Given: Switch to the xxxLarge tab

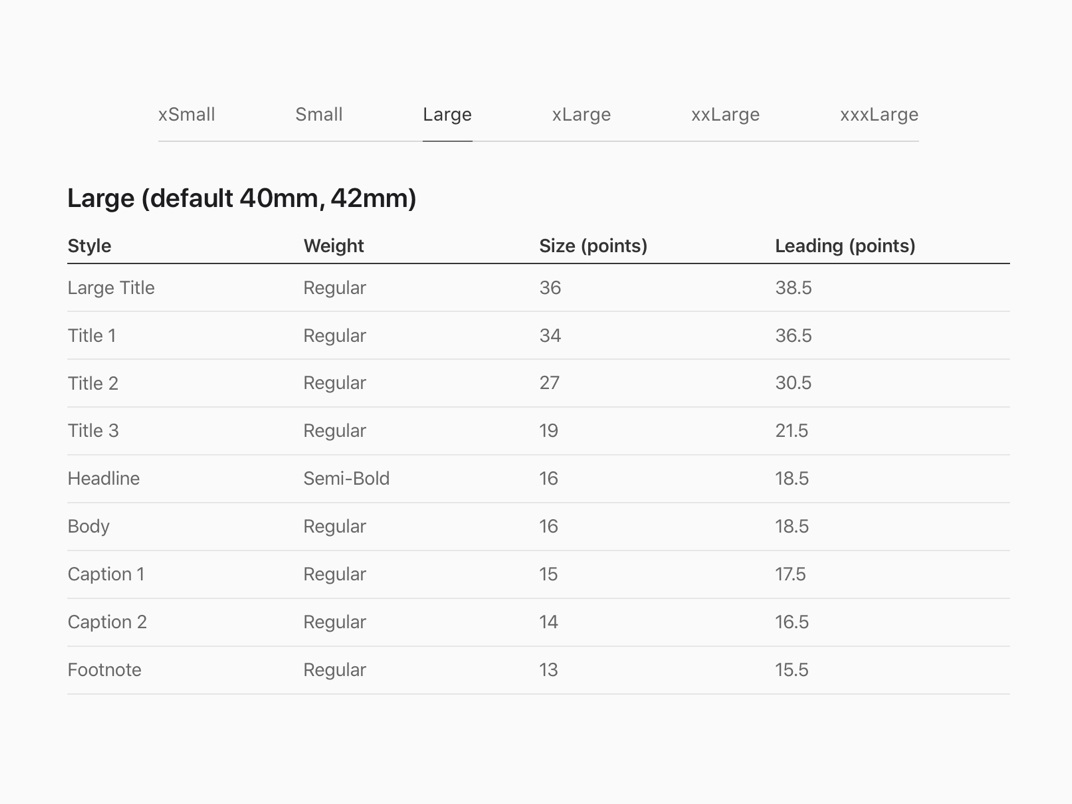Looking at the screenshot, I should [879, 115].
